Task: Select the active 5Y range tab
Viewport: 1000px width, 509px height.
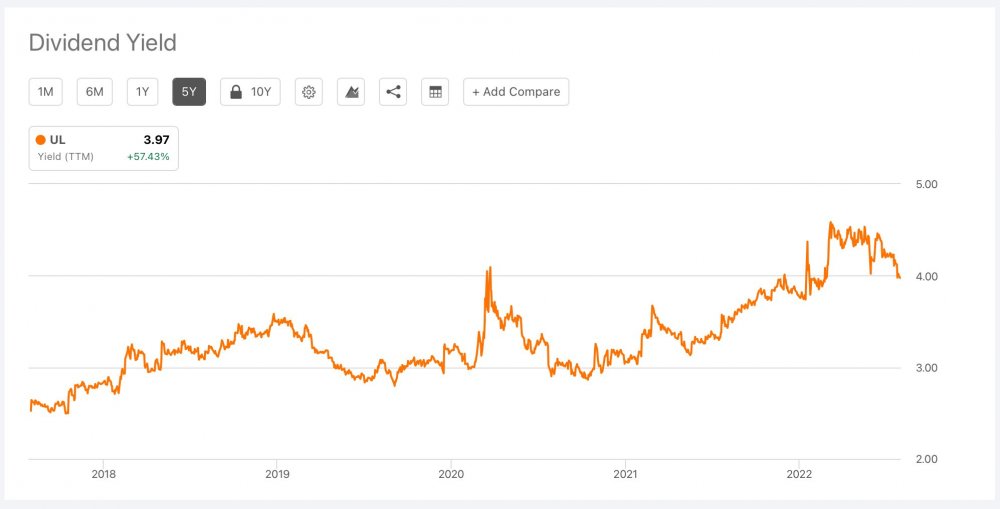Action: tap(189, 92)
